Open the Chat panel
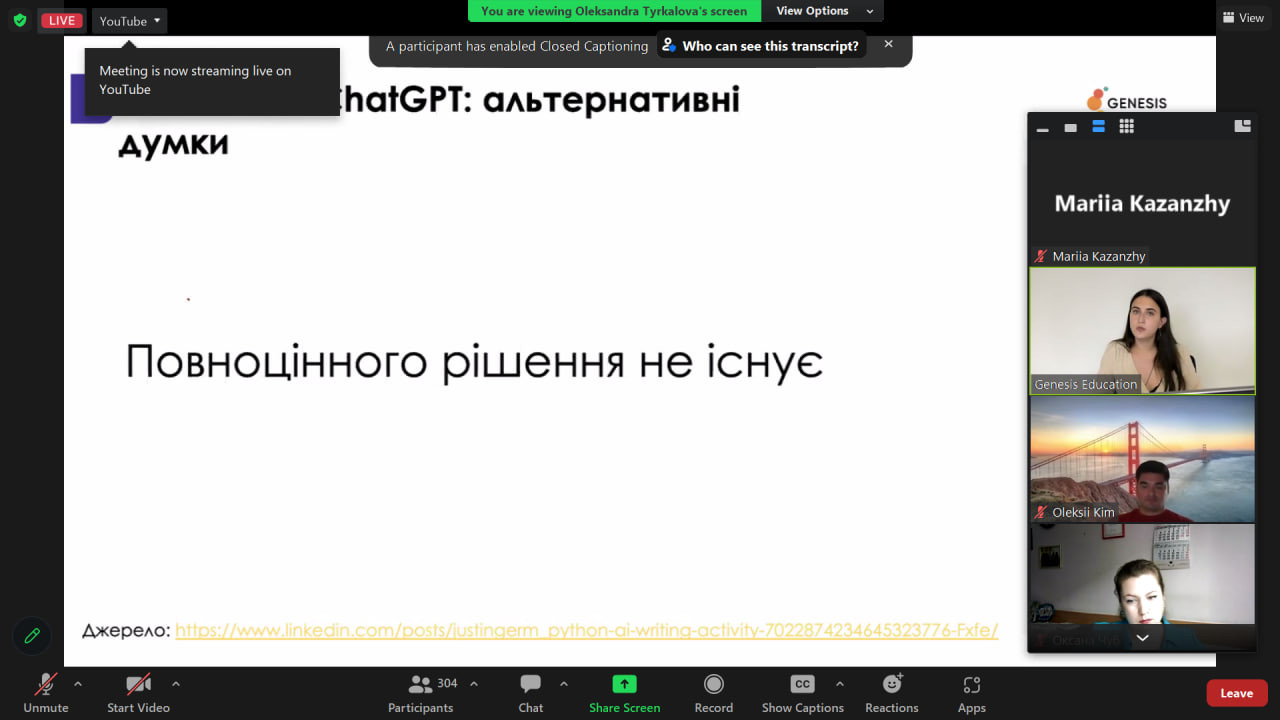Viewport: 1280px width, 720px height. click(531, 693)
